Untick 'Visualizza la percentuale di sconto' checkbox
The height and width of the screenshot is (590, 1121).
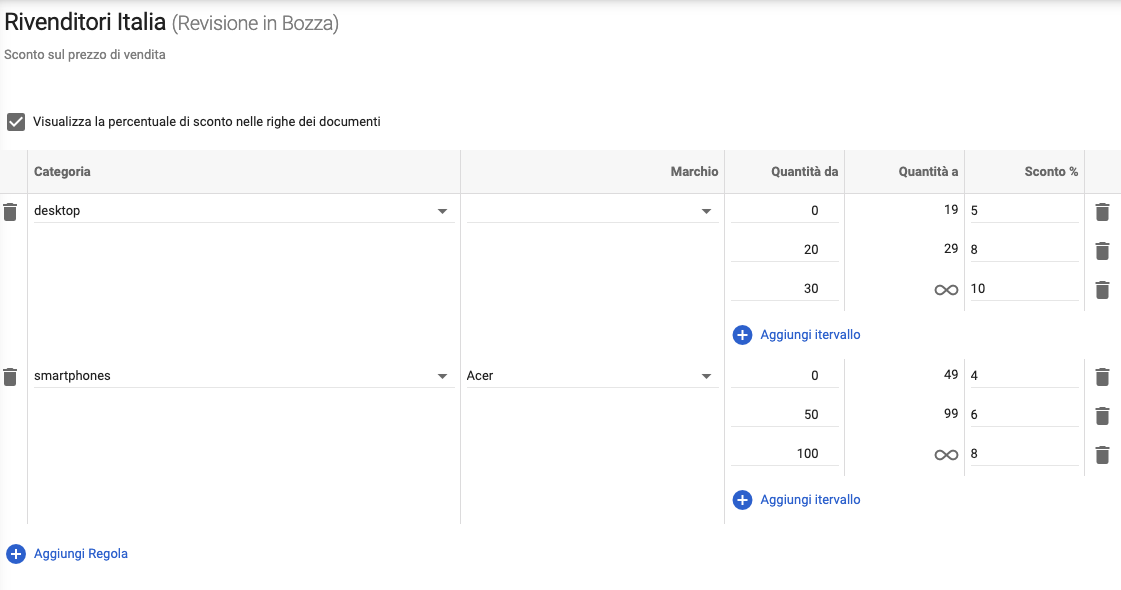click(x=16, y=122)
